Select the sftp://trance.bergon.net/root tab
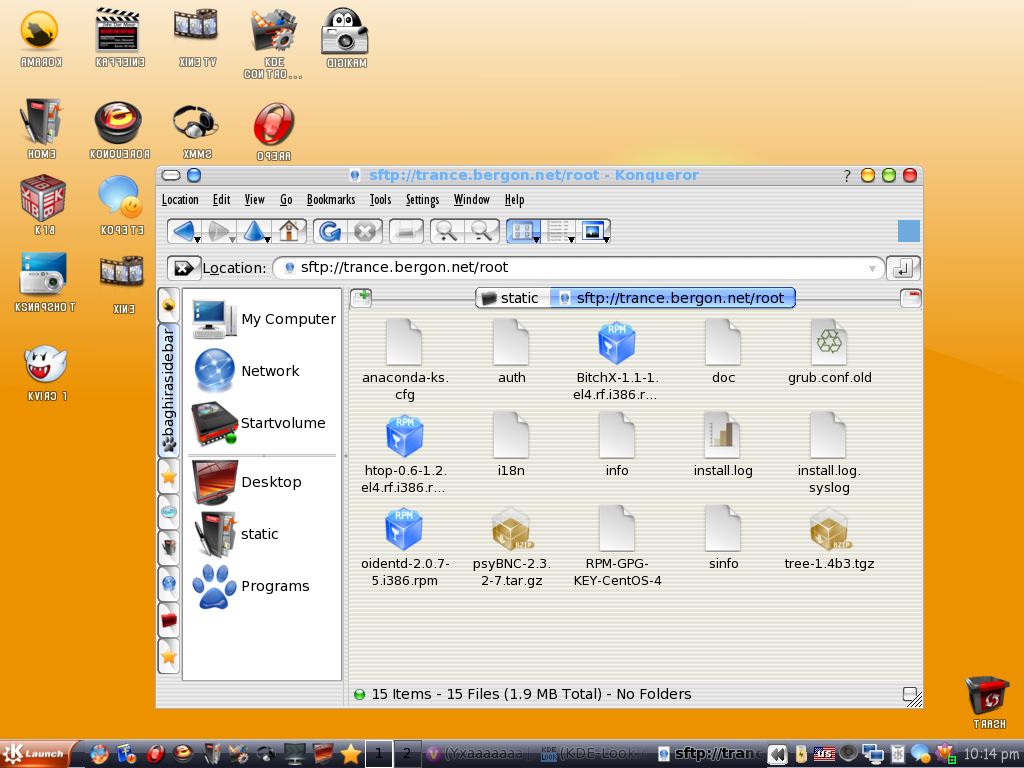 673,298
